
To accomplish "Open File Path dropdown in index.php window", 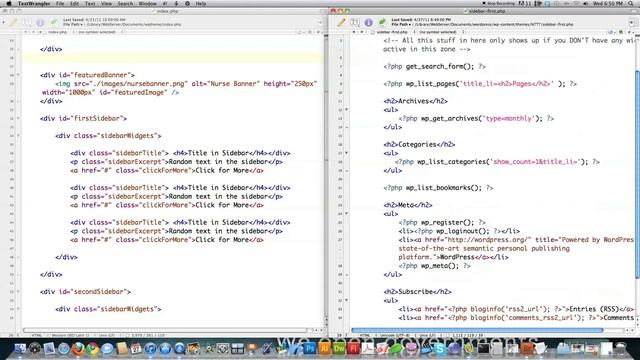I will click(73, 24).
